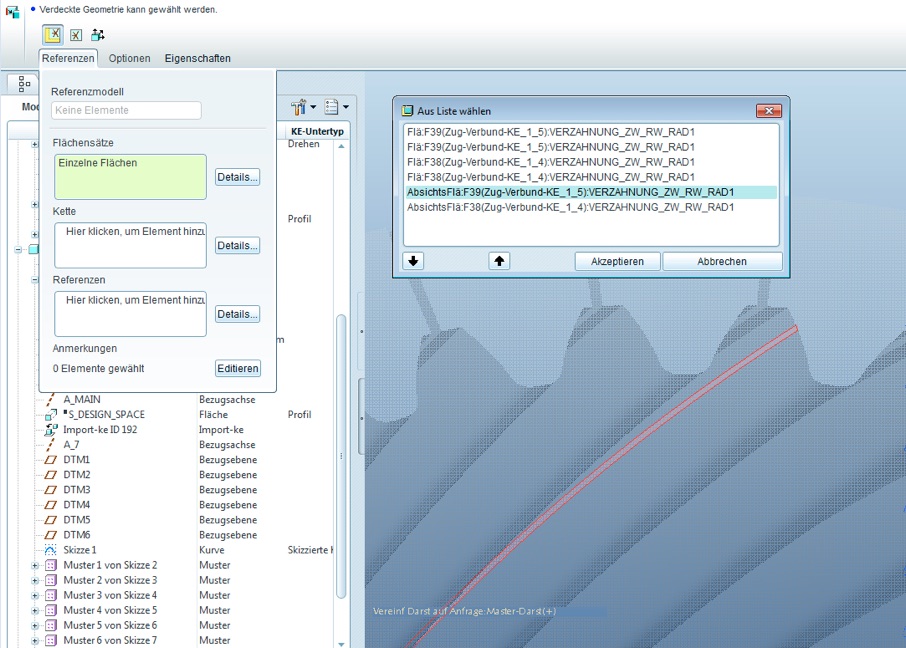Click the Drehen cell under KE-Untertyp
This screenshot has width=906, height=648.
click(303, 144)
